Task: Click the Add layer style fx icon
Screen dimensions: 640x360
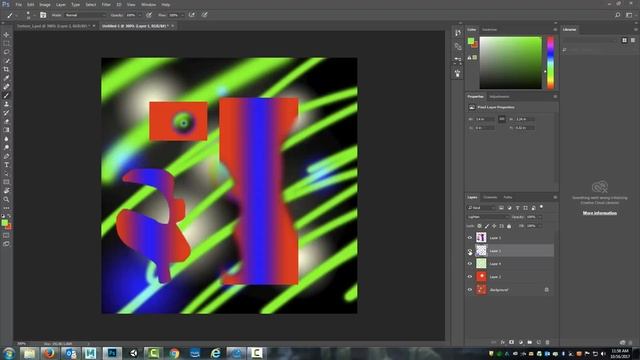Action: pyautogui.click(x=503, y=342)
